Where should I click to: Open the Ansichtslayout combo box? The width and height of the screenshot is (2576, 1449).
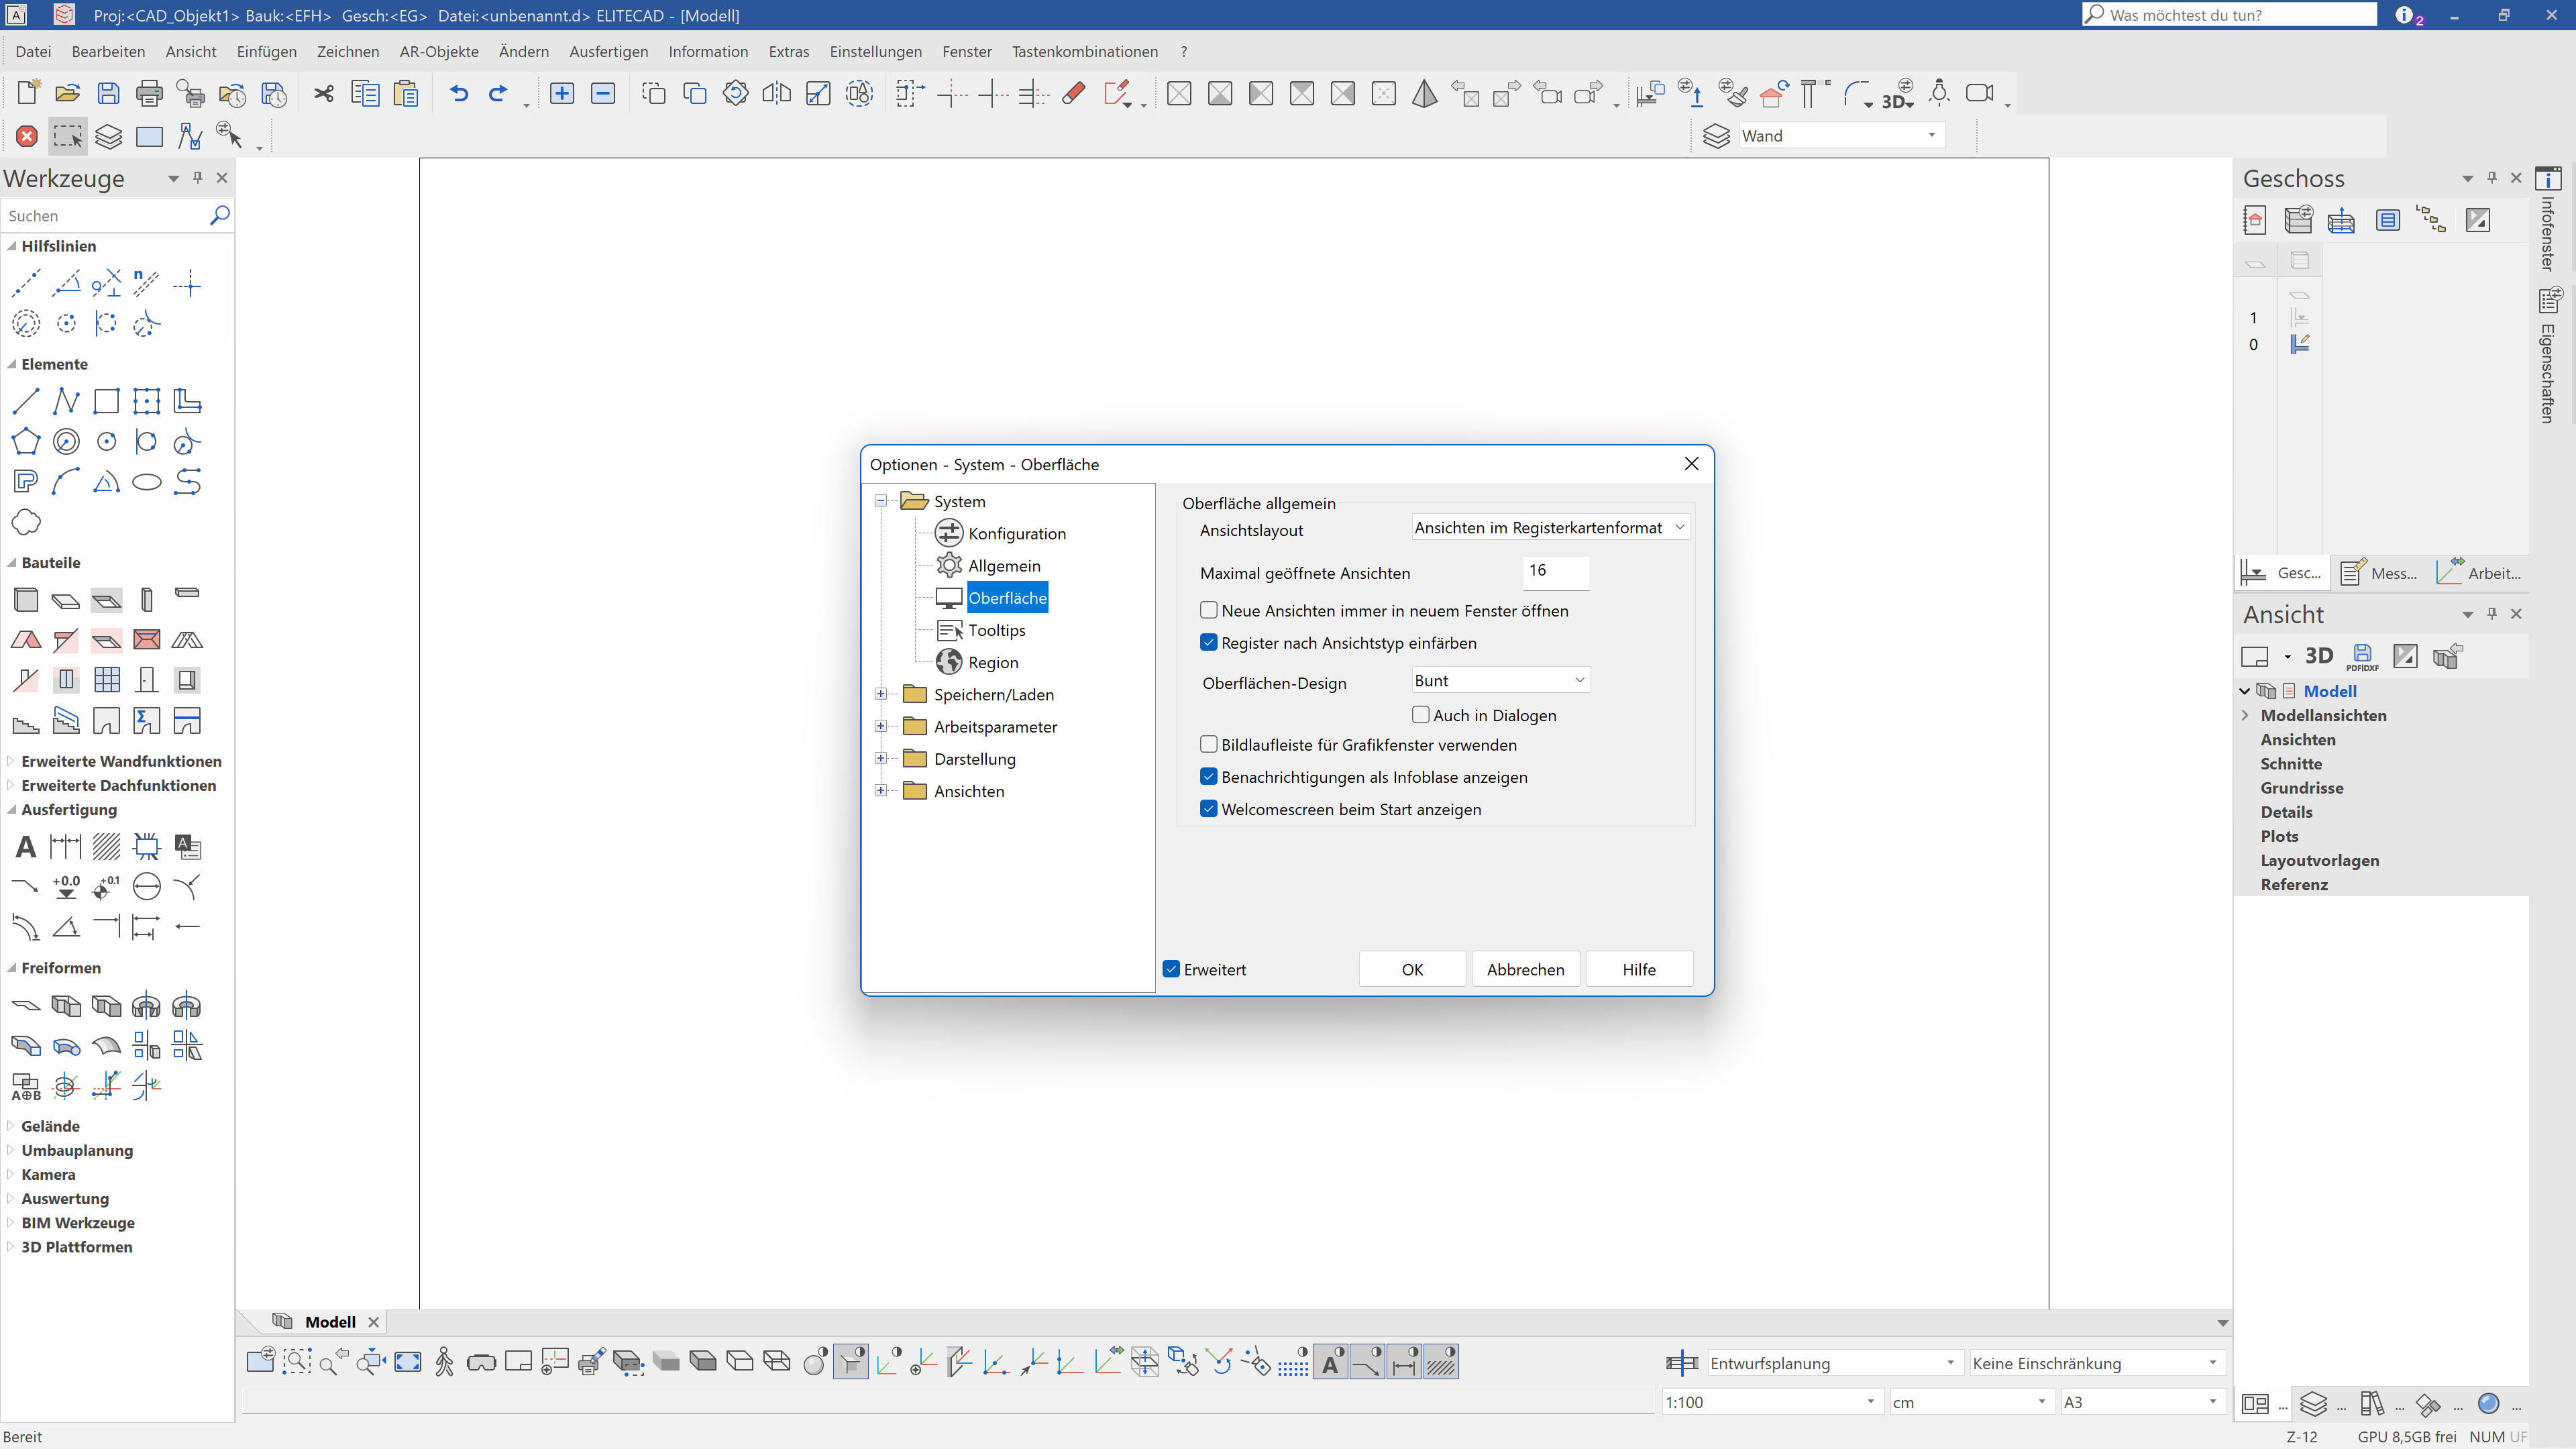point(1549,527)
